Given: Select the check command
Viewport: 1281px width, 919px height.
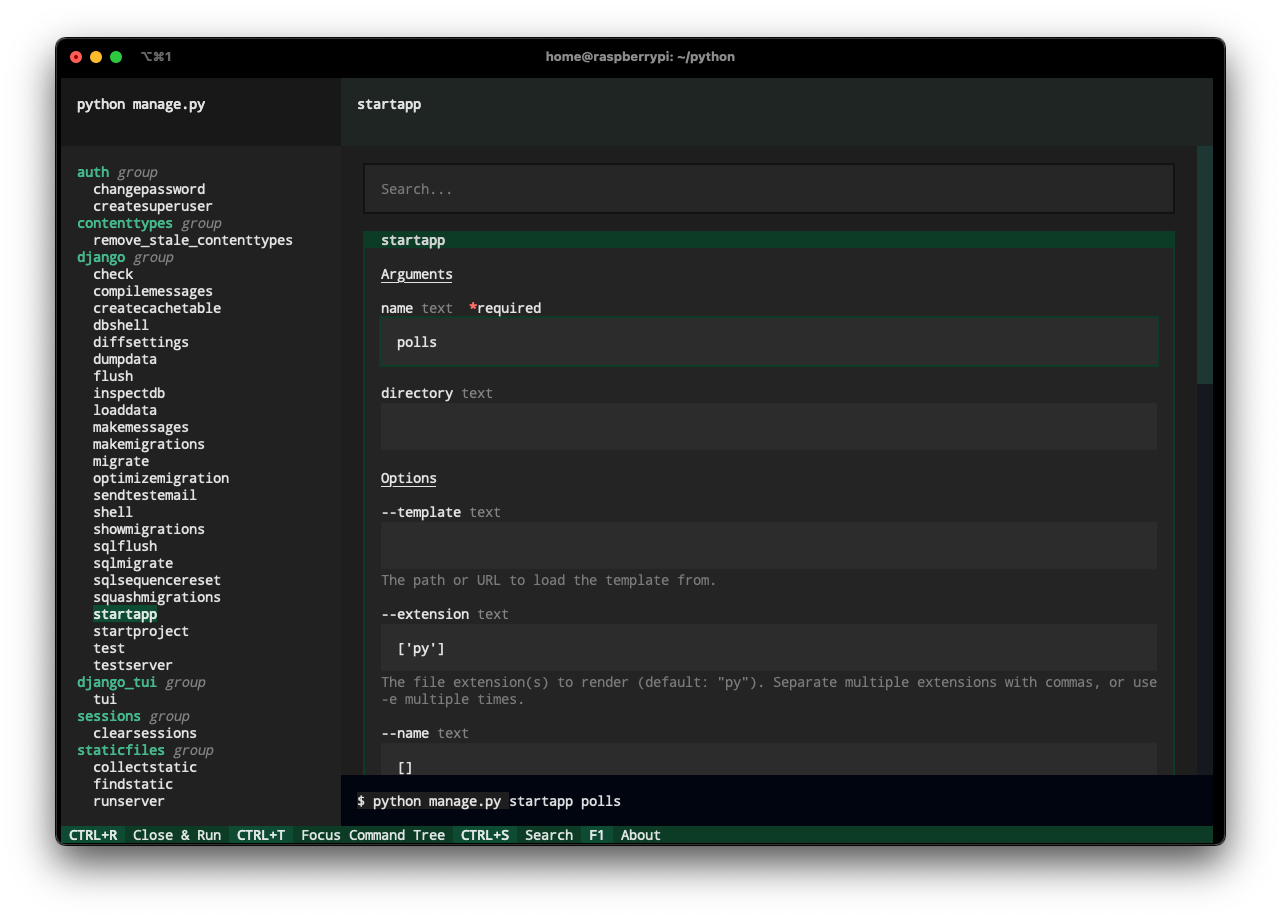Looking at the screenshot, I should pos(113,274).
